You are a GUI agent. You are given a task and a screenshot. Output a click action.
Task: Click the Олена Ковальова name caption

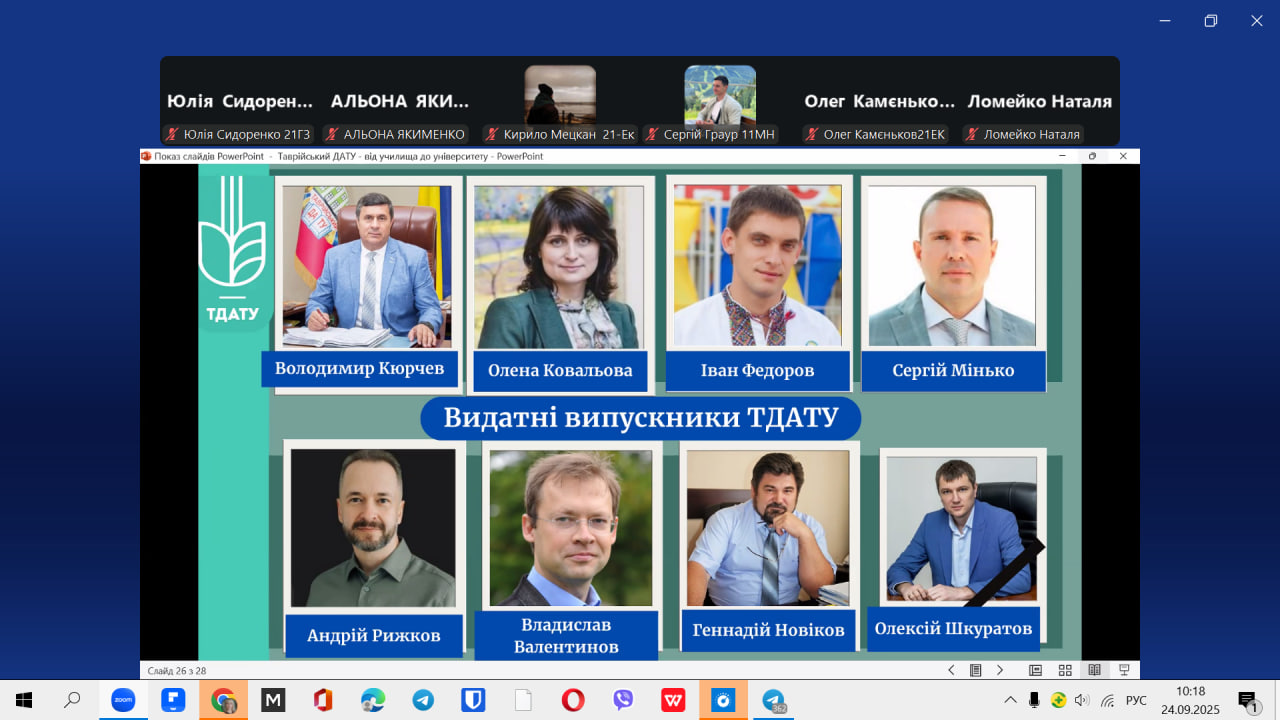point(560,370)
